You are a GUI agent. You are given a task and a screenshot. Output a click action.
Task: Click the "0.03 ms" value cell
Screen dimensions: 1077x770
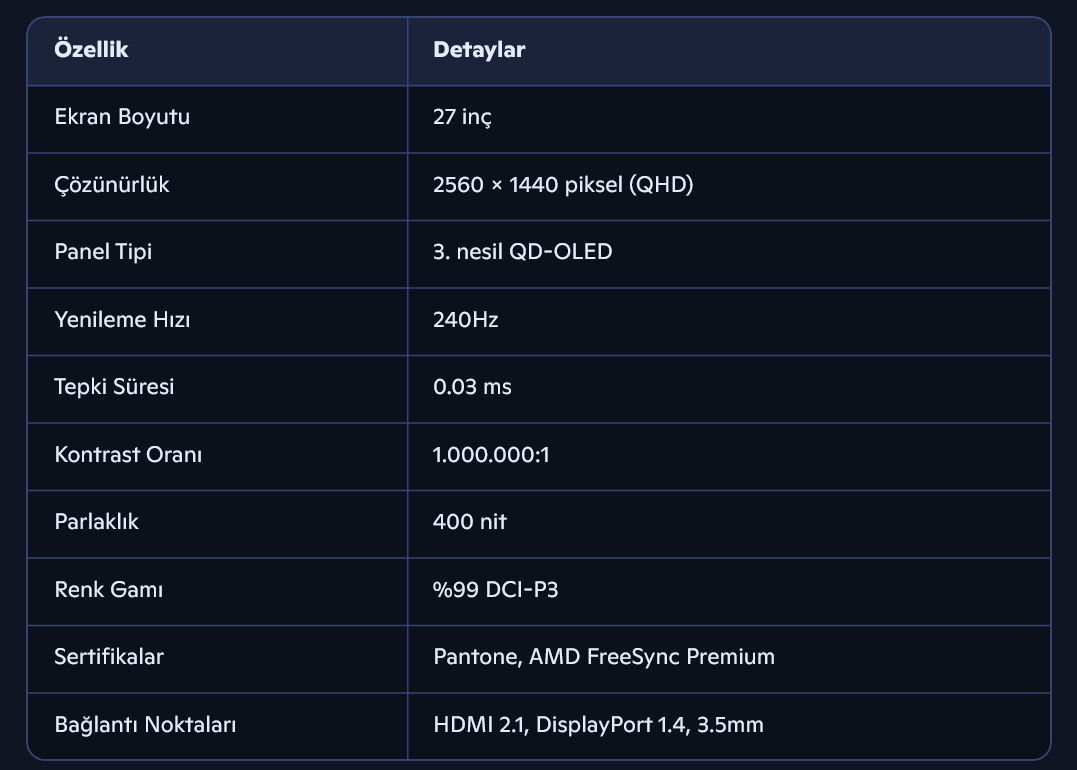point(472,387)
